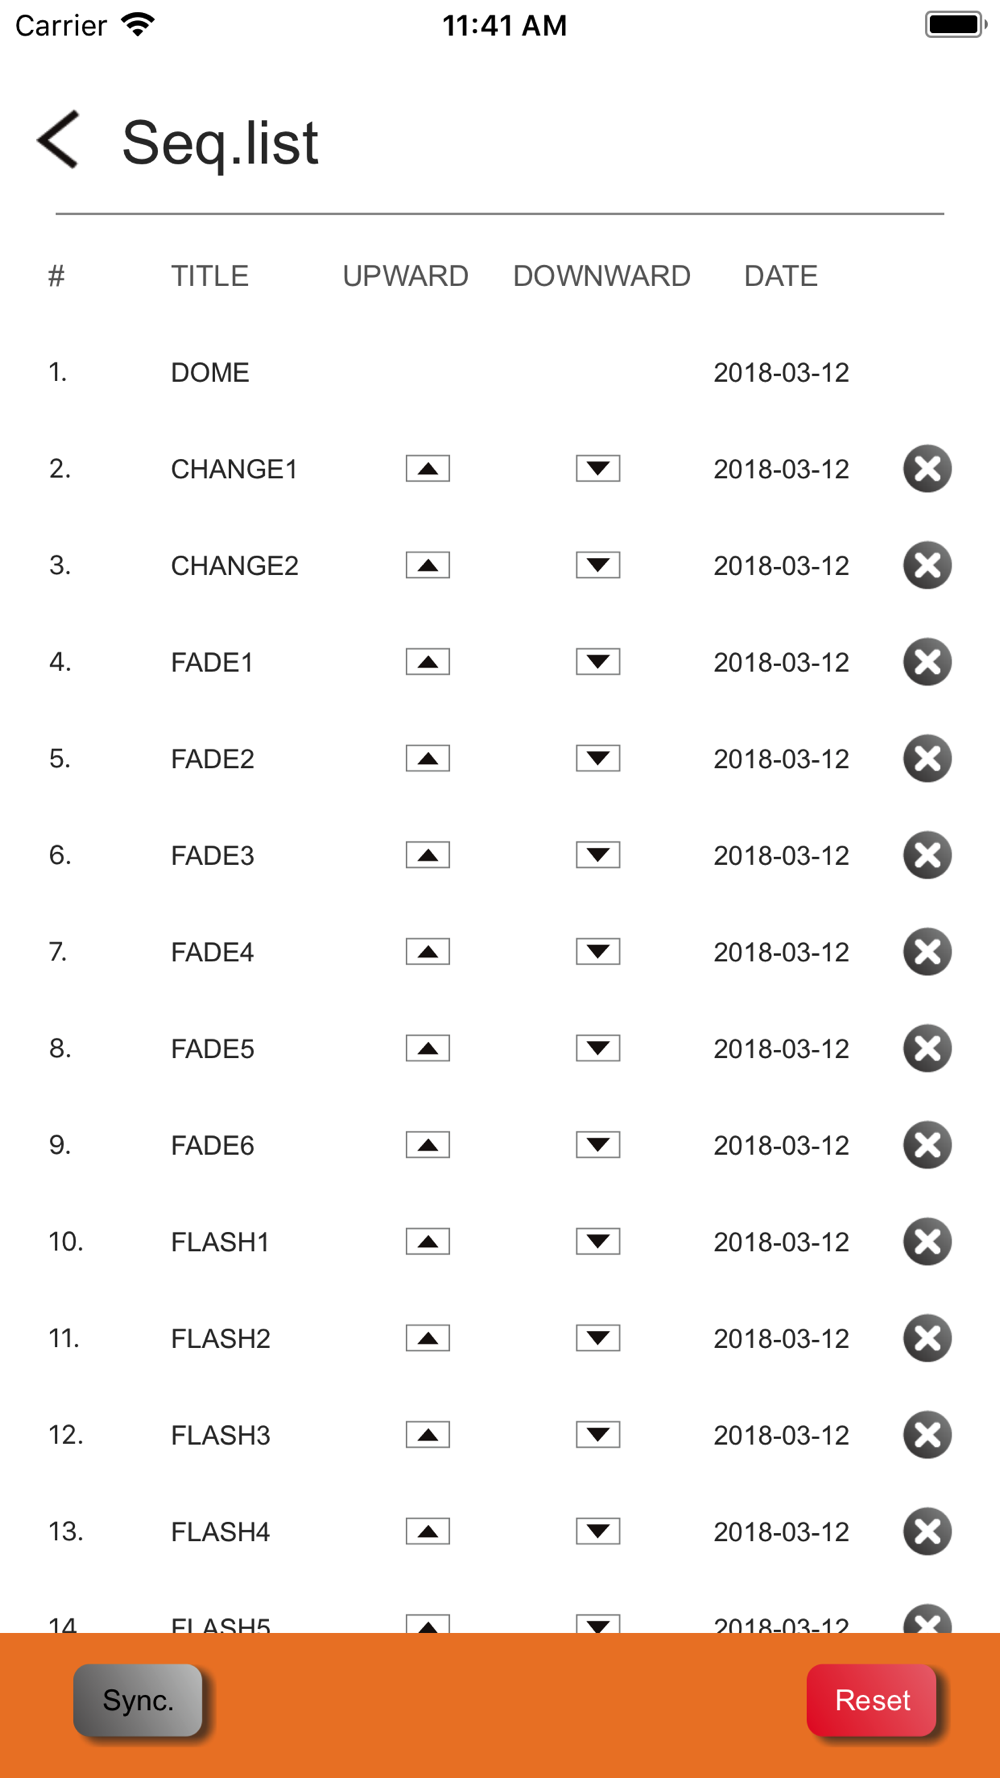Remove FADE1 with its X icon

click(x=927, y=662)
